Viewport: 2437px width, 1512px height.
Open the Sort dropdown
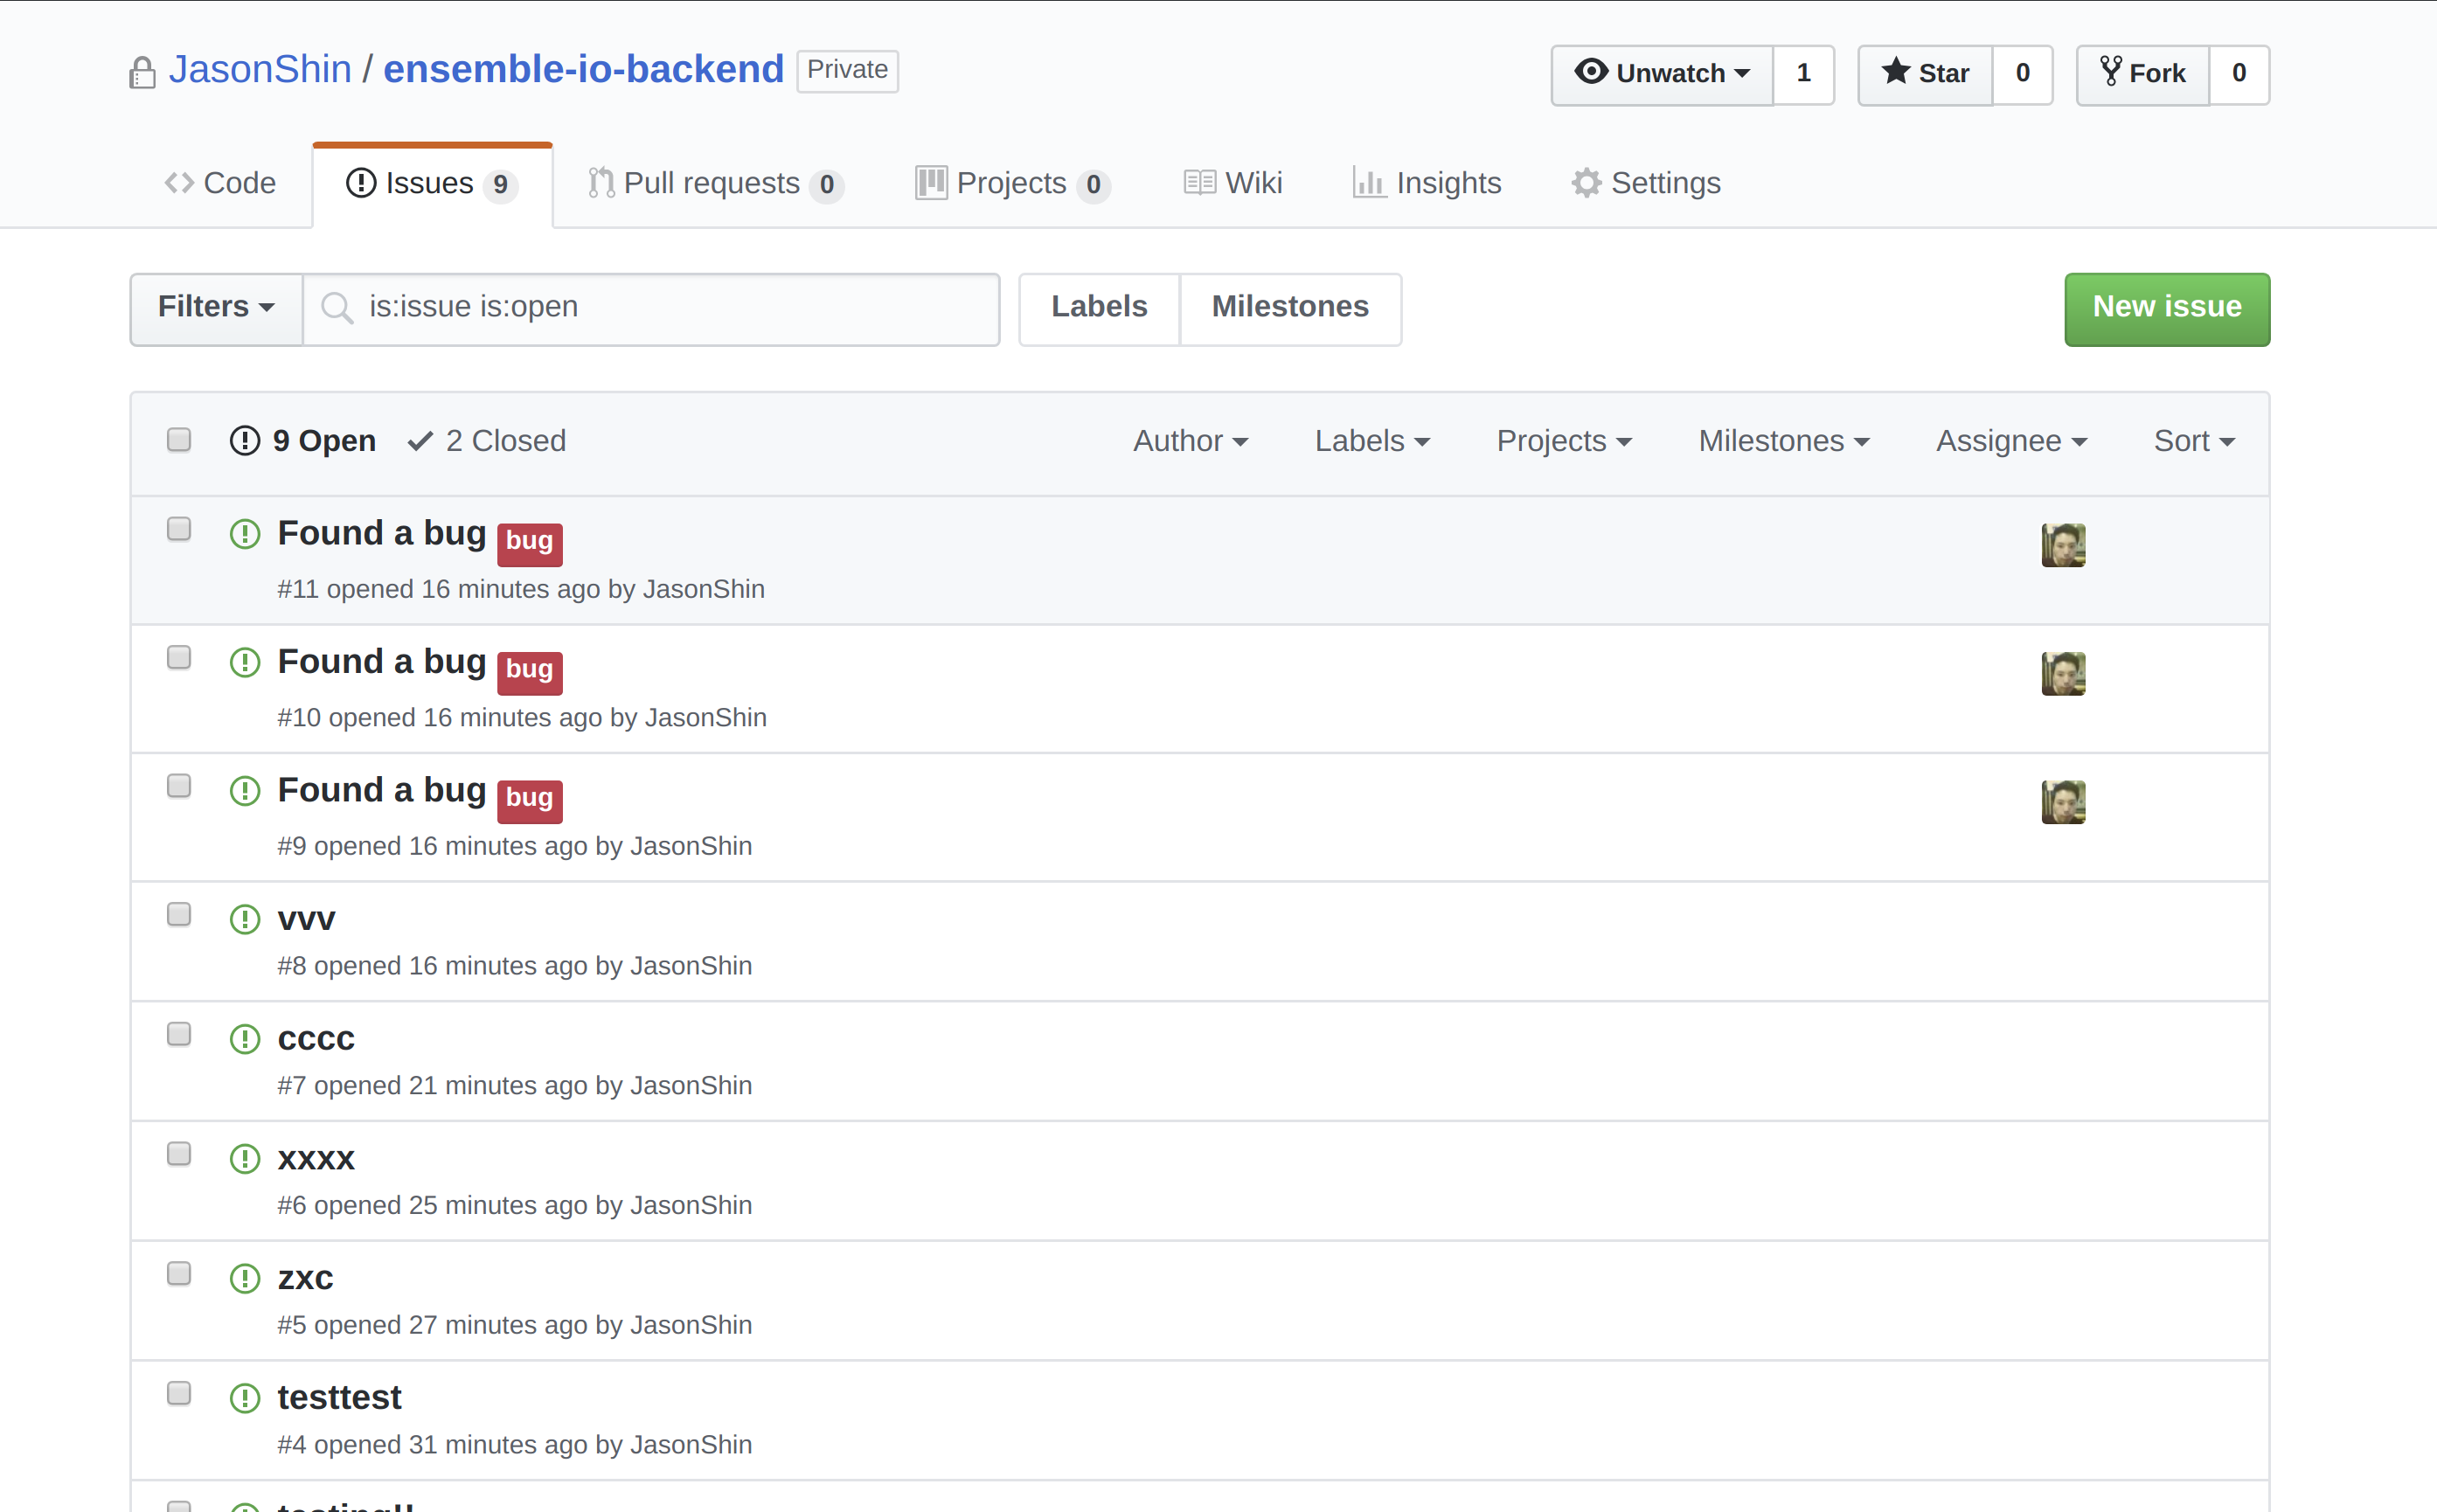2194,441
